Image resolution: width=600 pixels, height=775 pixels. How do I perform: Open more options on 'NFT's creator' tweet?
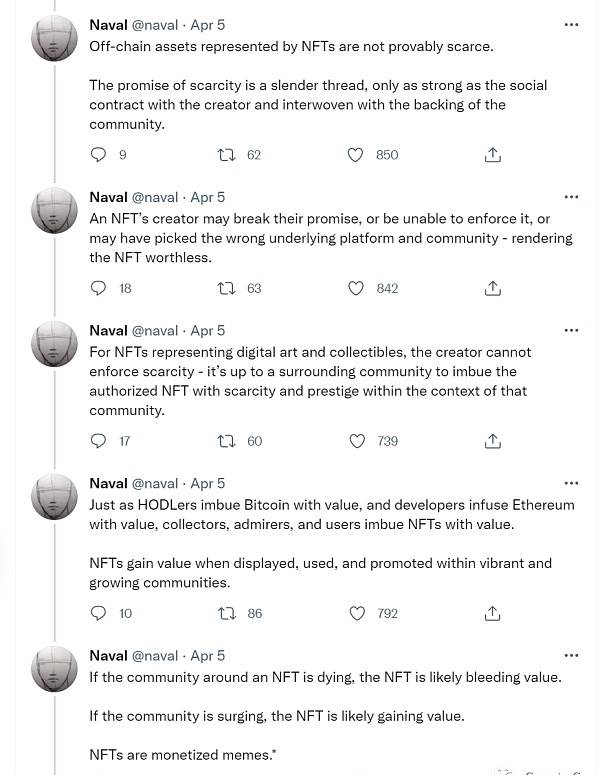click(571, 197)
